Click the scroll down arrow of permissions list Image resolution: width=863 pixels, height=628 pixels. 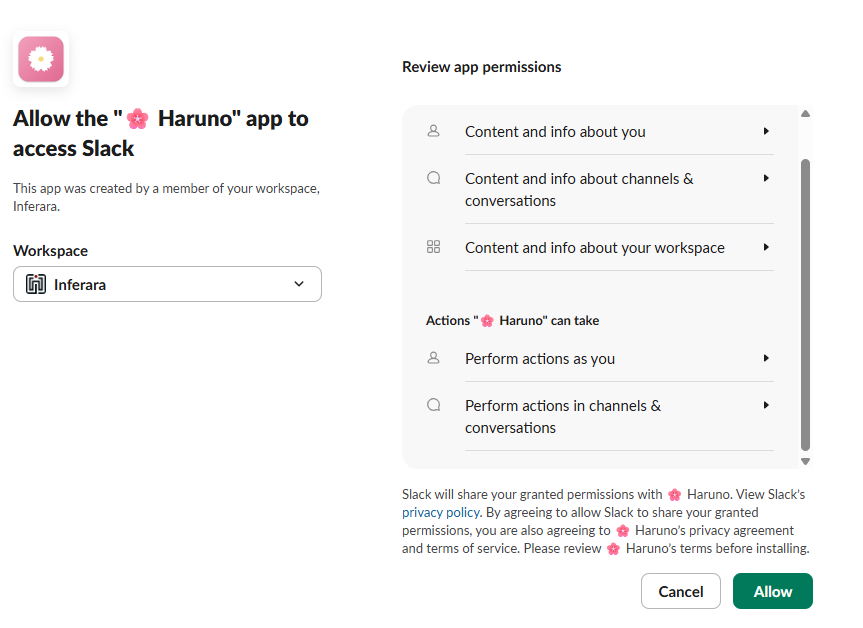pos(805,461)
